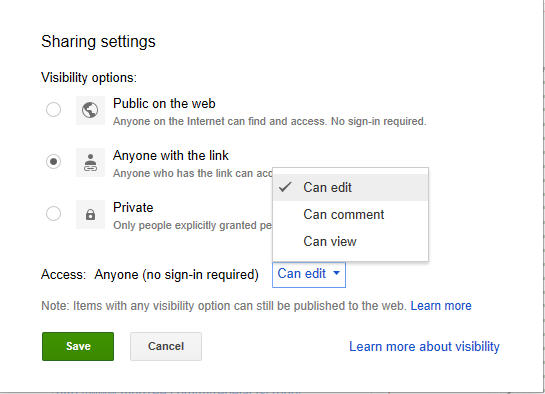Click the Cancel button

pos(166,346)
